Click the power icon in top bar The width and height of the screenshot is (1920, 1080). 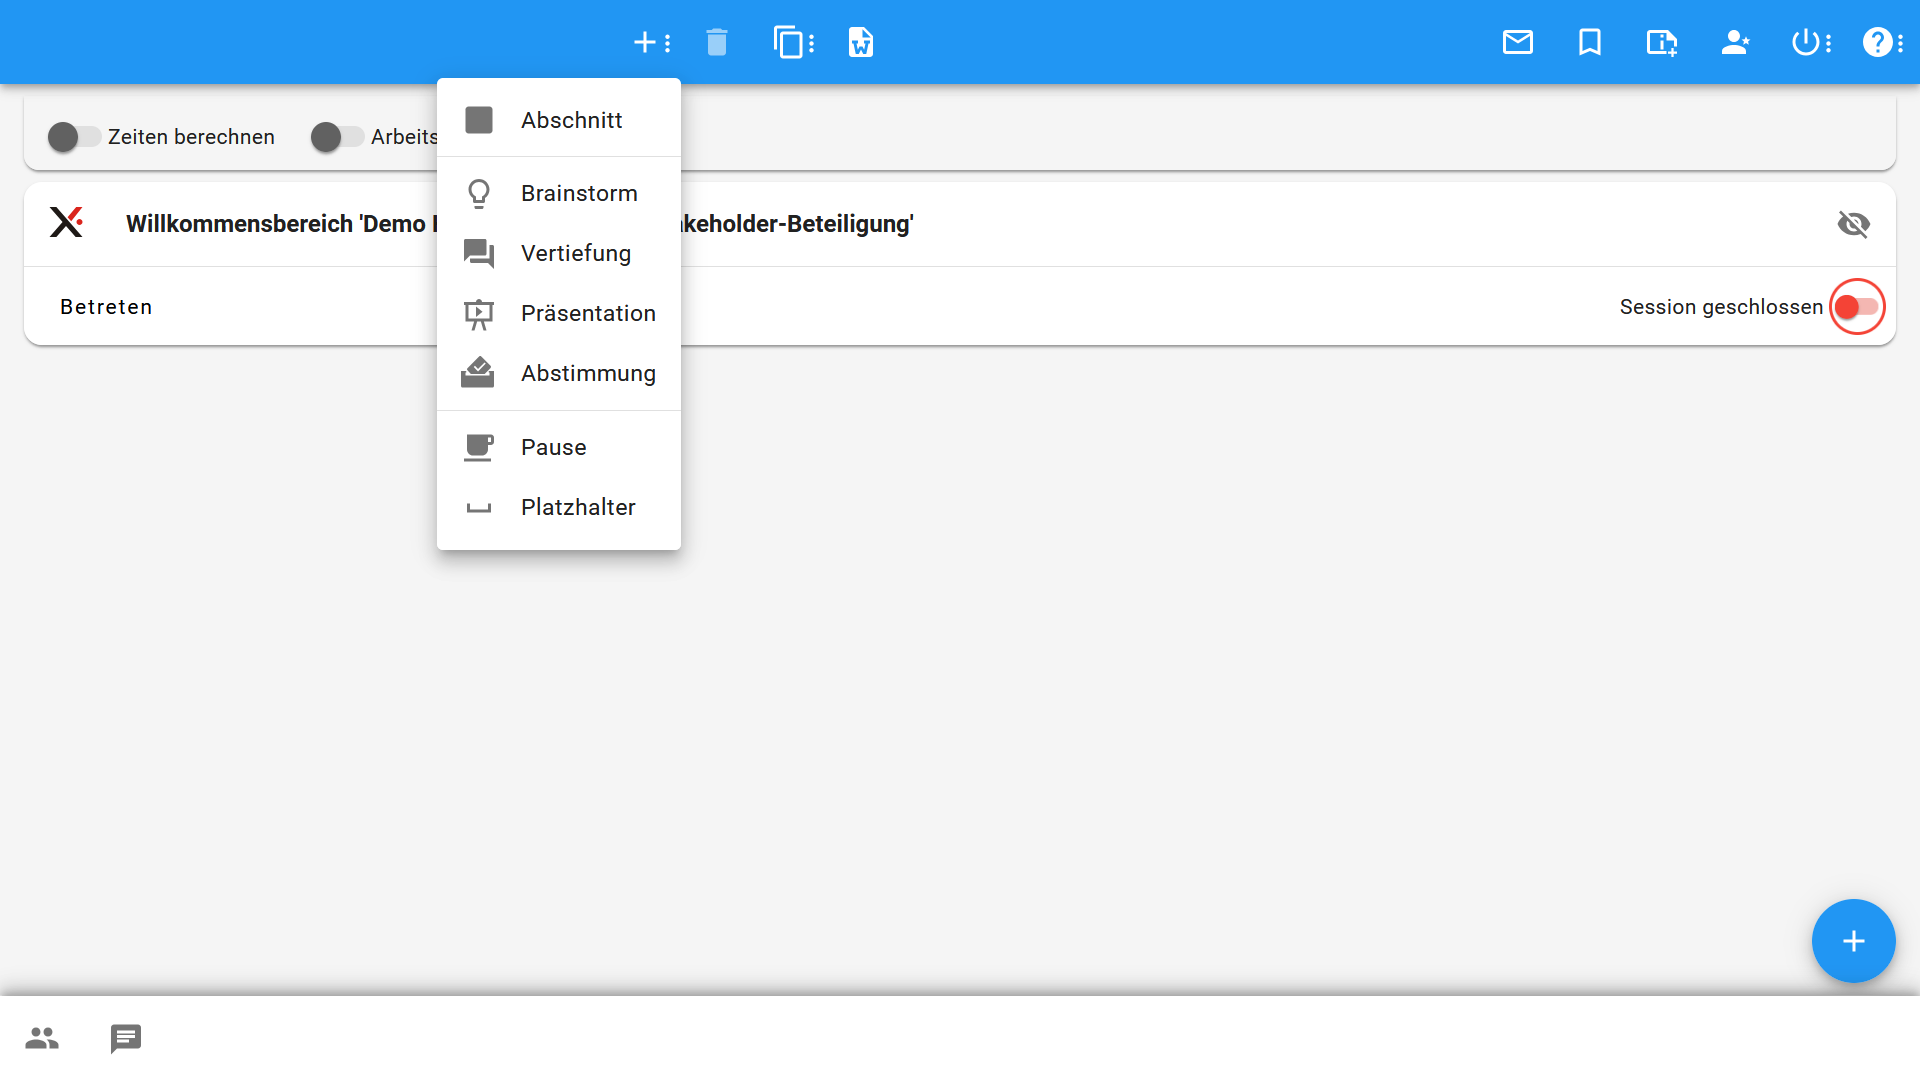(1805, 42)
